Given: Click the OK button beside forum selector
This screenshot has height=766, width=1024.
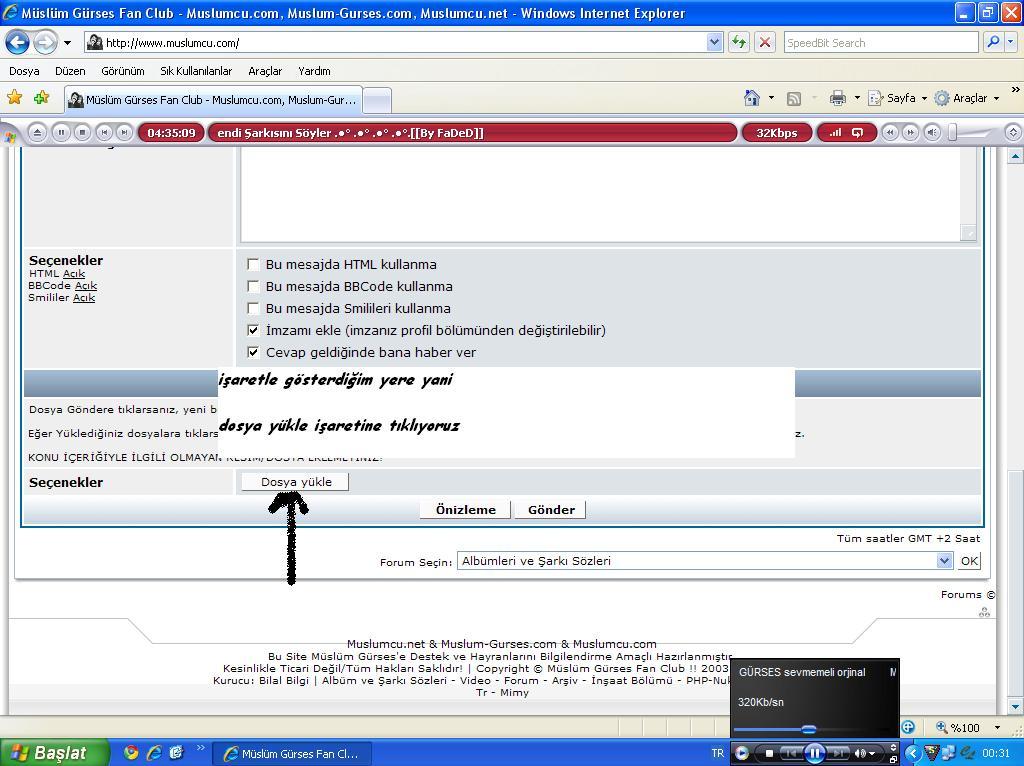Looking at the screenshot, I should click(x=969, y=561).
